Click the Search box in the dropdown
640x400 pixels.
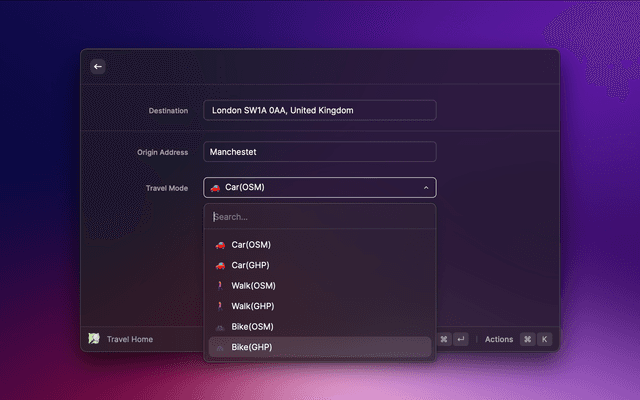(x=319, y=216)
